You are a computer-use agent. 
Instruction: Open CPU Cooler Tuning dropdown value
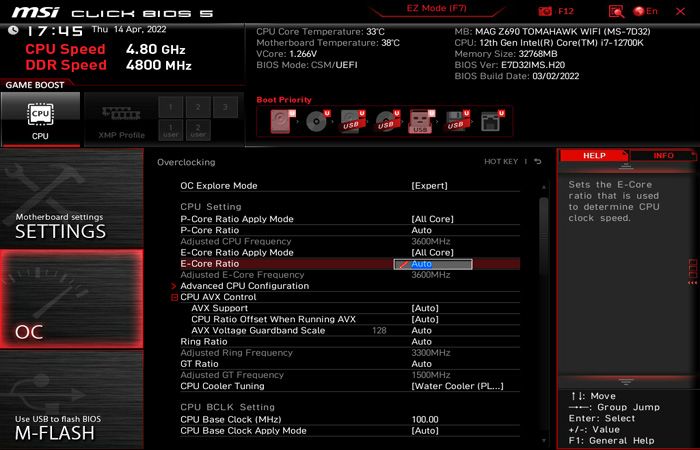457,386
